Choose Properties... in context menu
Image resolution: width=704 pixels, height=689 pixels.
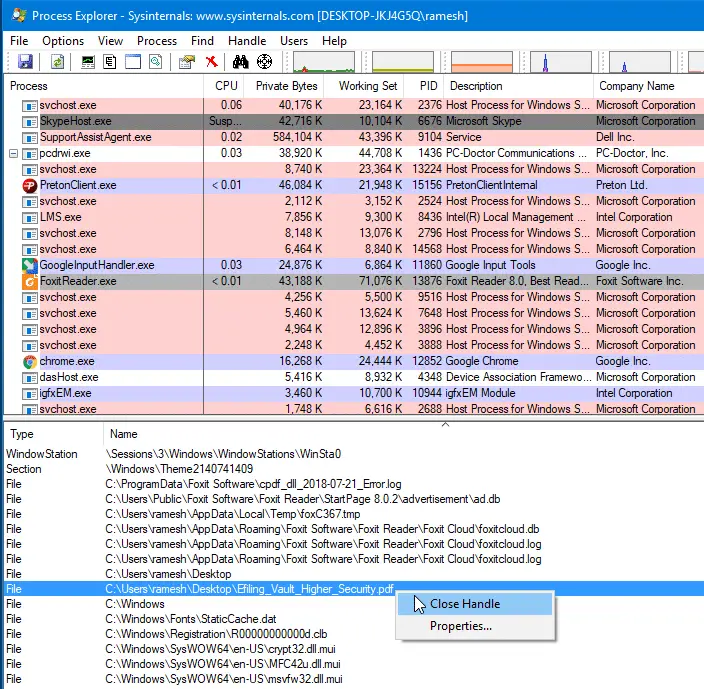(x=475, y=626)
